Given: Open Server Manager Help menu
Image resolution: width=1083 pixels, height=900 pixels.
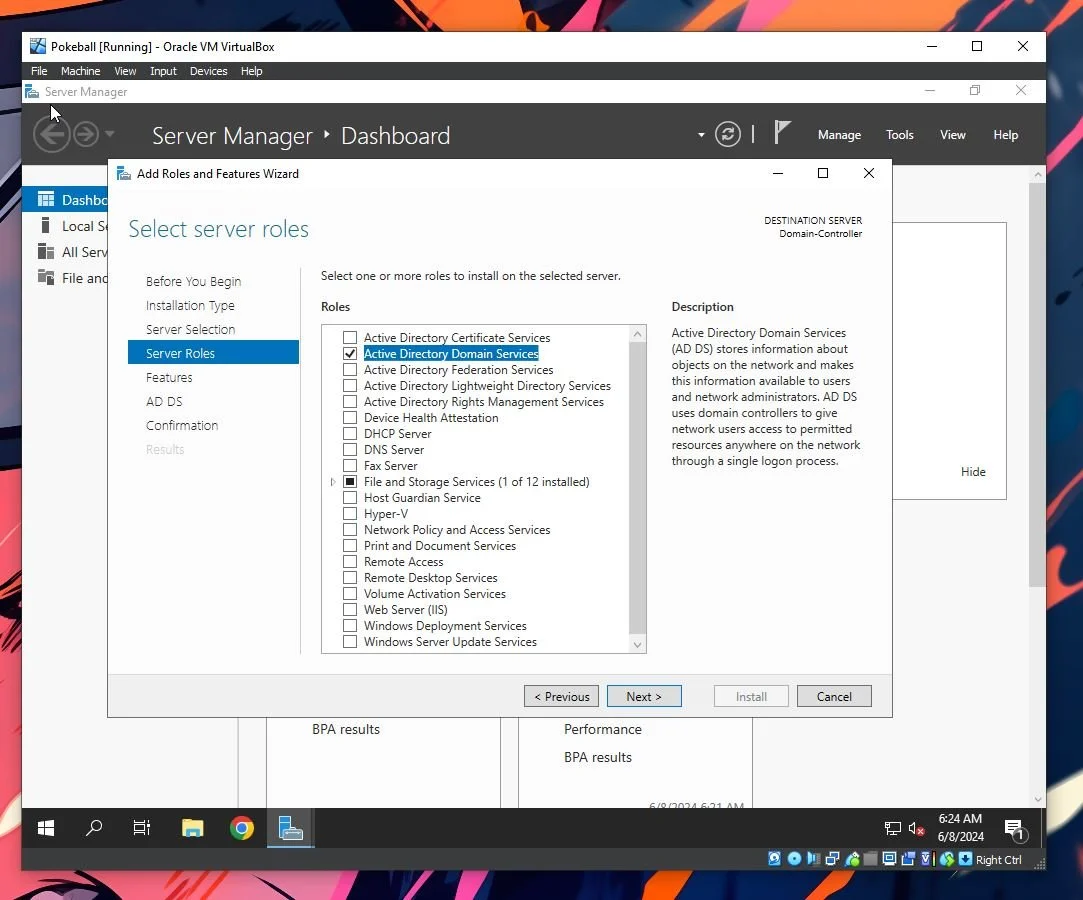Looking at the screenshot, I should [1006, 135].
